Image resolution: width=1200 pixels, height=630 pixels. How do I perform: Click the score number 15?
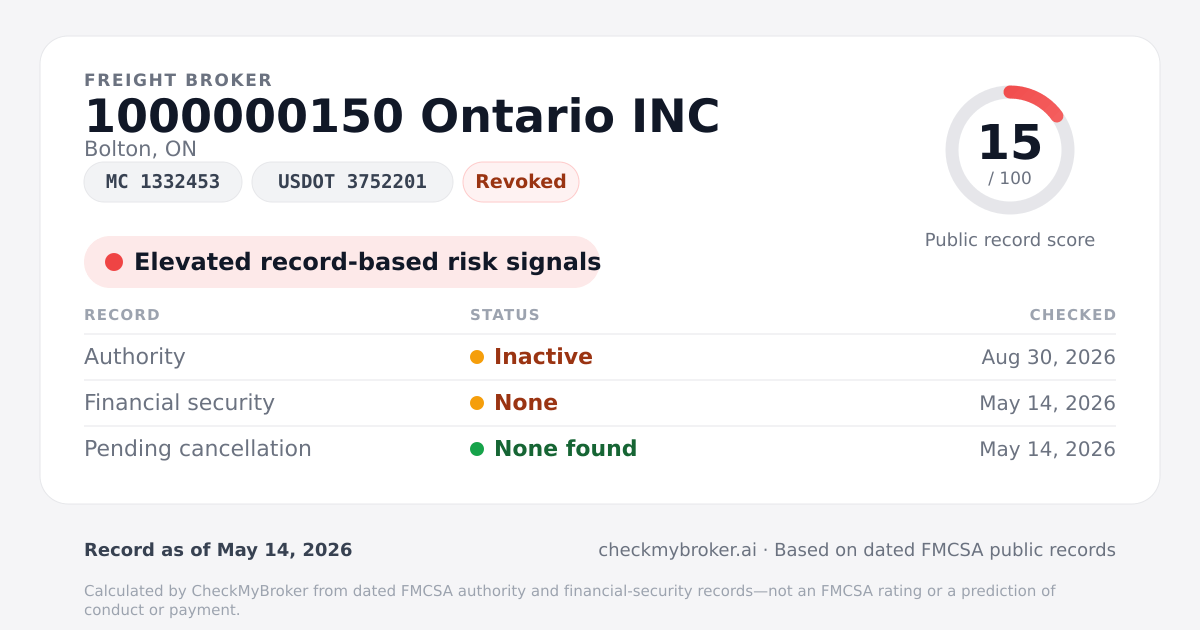pos(1010,143)
